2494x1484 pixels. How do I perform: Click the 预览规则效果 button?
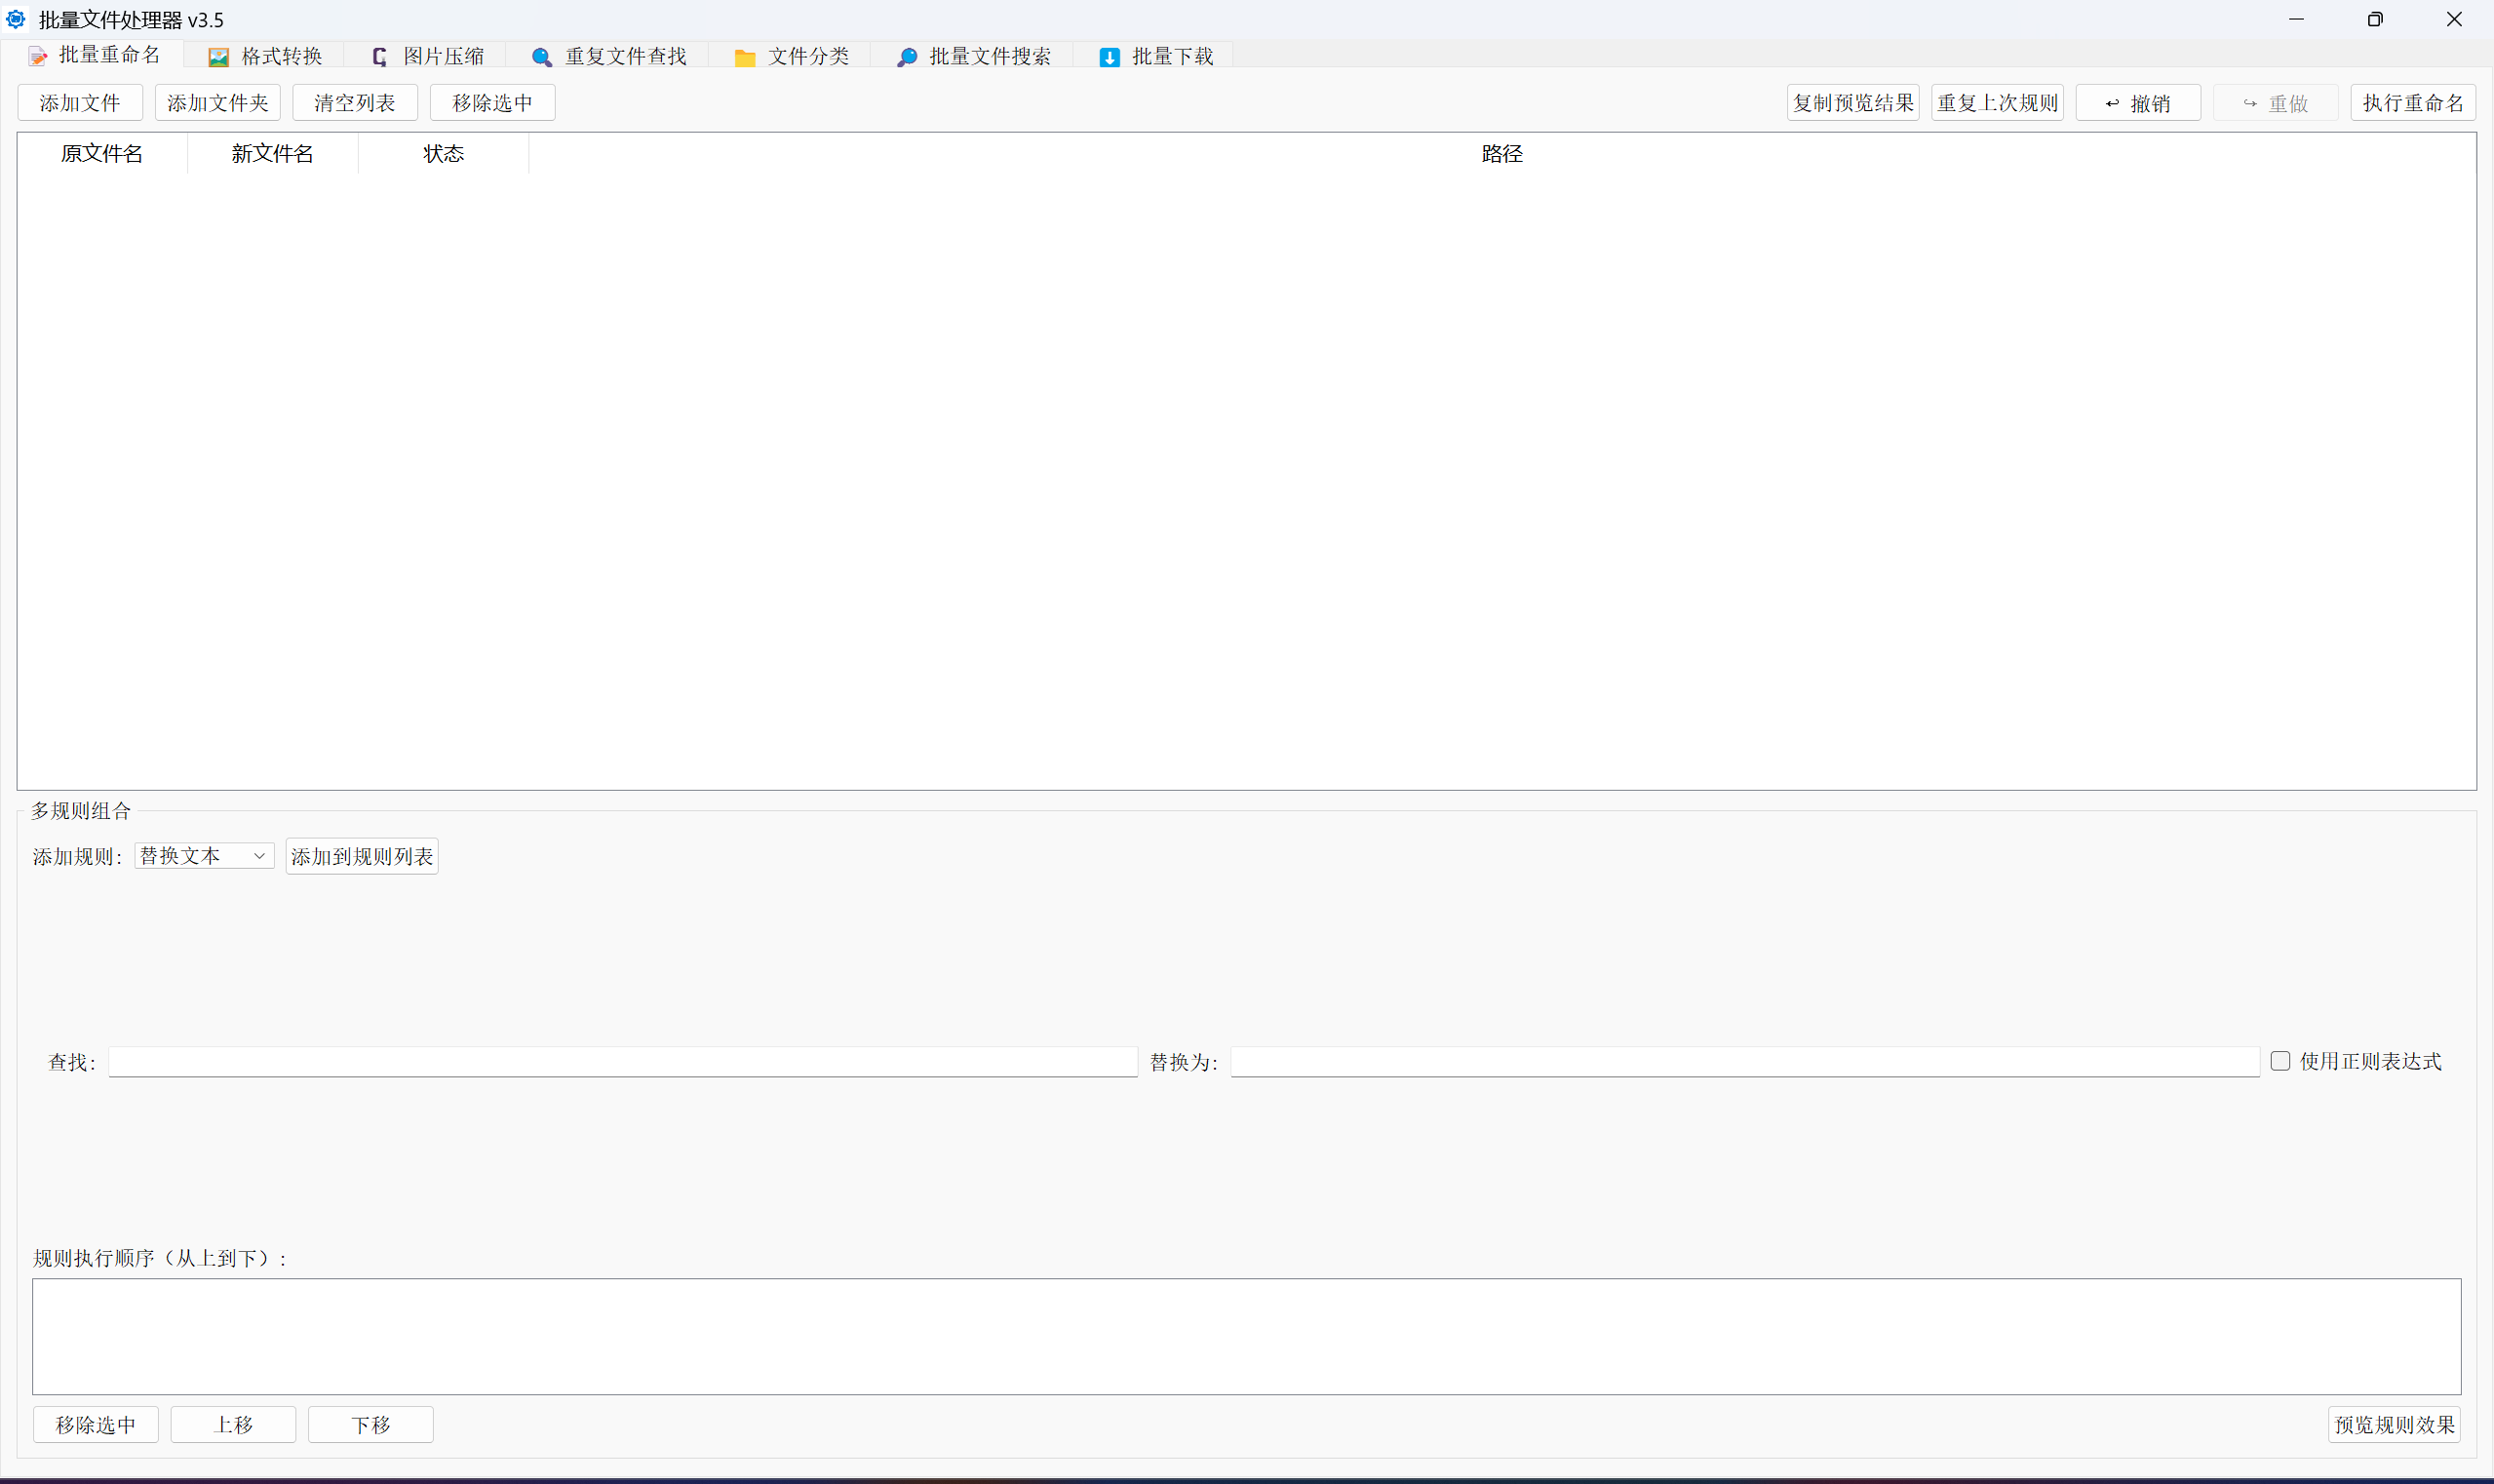point(2394,1424)
